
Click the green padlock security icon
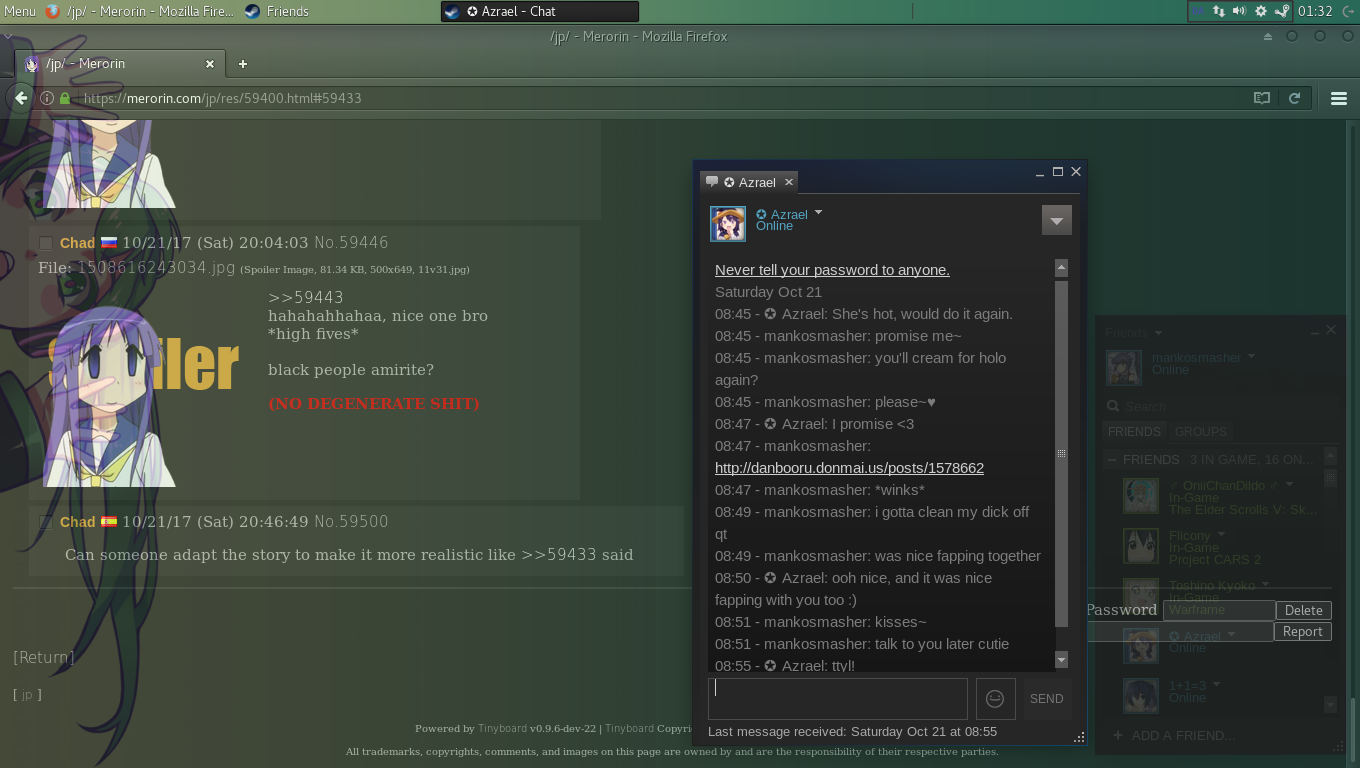[x=65, y=98]
